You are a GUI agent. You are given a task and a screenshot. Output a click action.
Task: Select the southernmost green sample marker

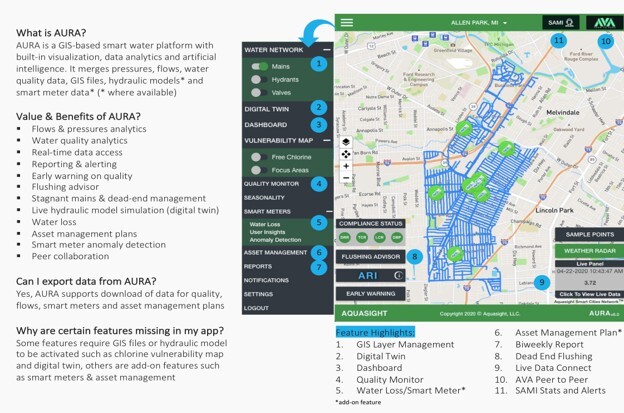(x=454, y=253)
